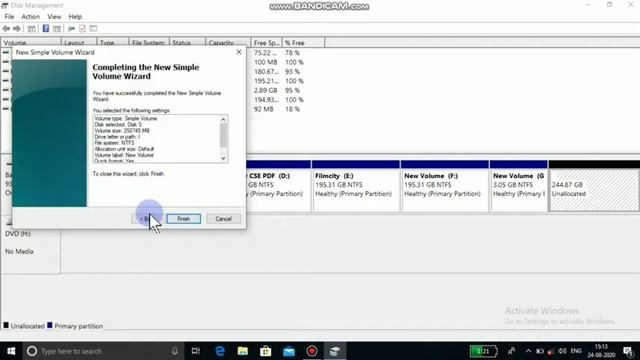Click the document-page icon in the toolbar
This screenshot has width=640, height=360.
pyautogui.click(x=82, y=29)
